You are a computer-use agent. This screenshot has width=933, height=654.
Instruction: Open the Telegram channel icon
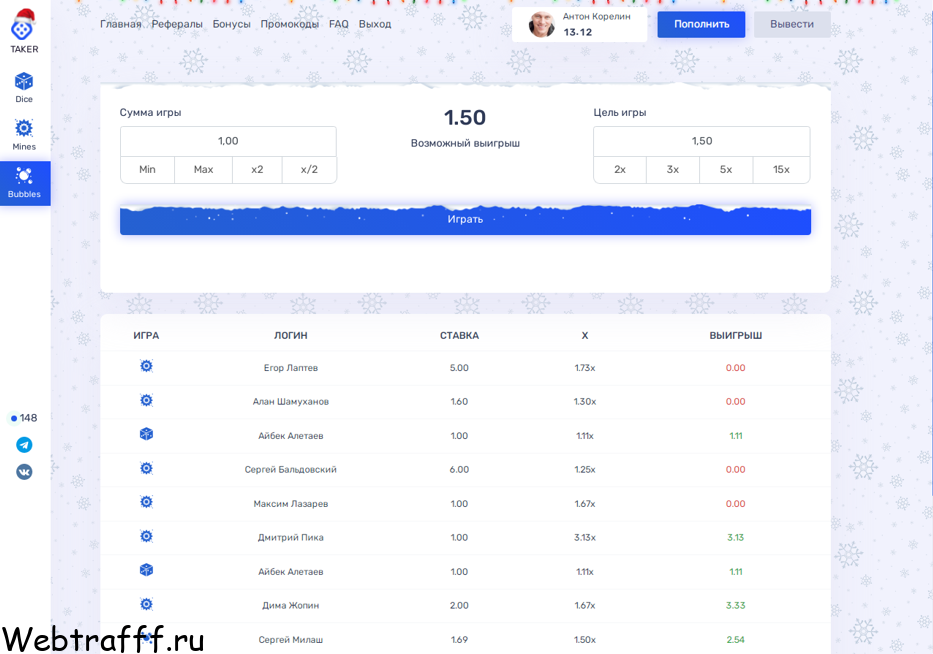[x=24, y=445]
